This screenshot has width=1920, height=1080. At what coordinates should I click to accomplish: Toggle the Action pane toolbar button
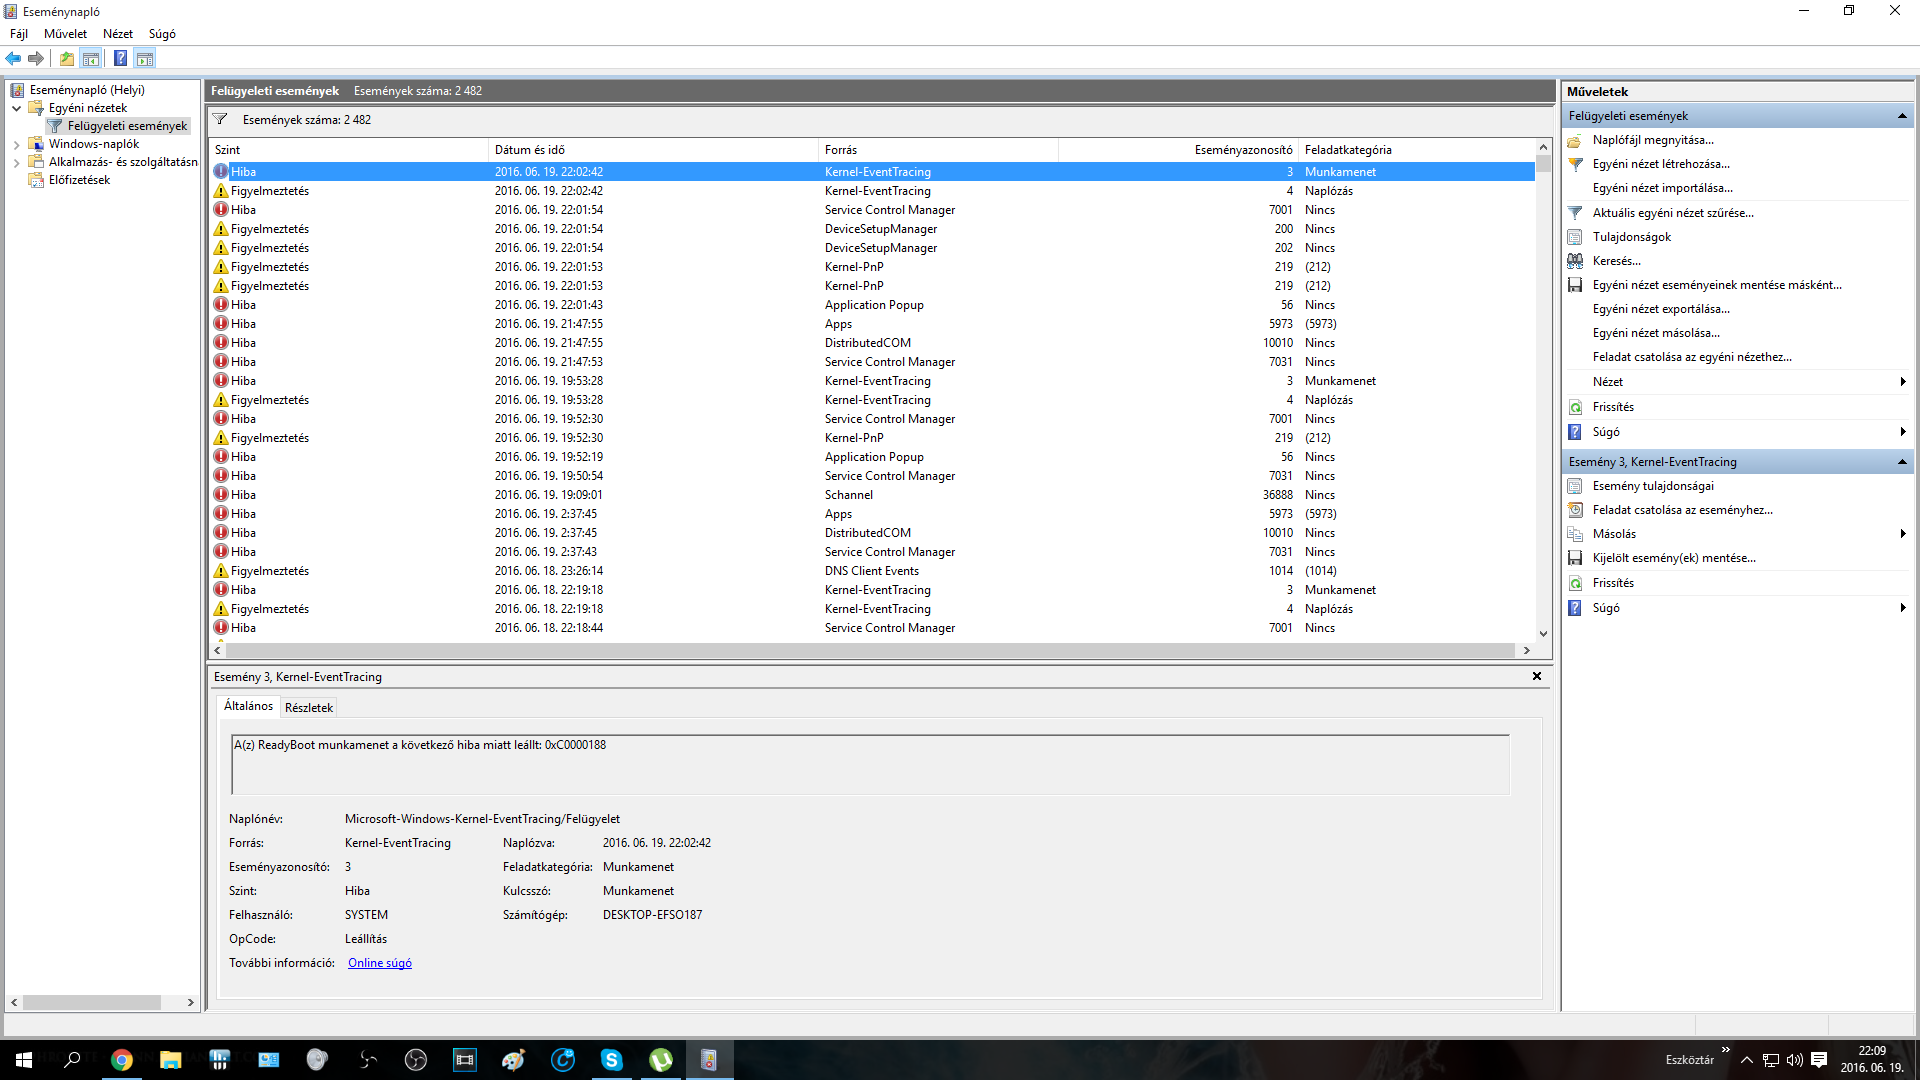tap(145, 58)
